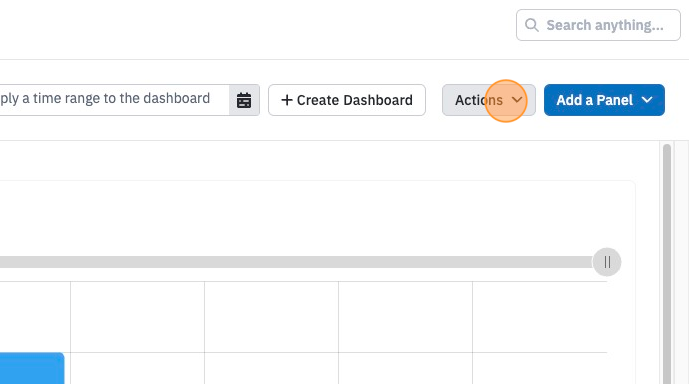689x384 pixels.
Task: Click the Add a Panel text label
Action: click(x=595, y=100)
